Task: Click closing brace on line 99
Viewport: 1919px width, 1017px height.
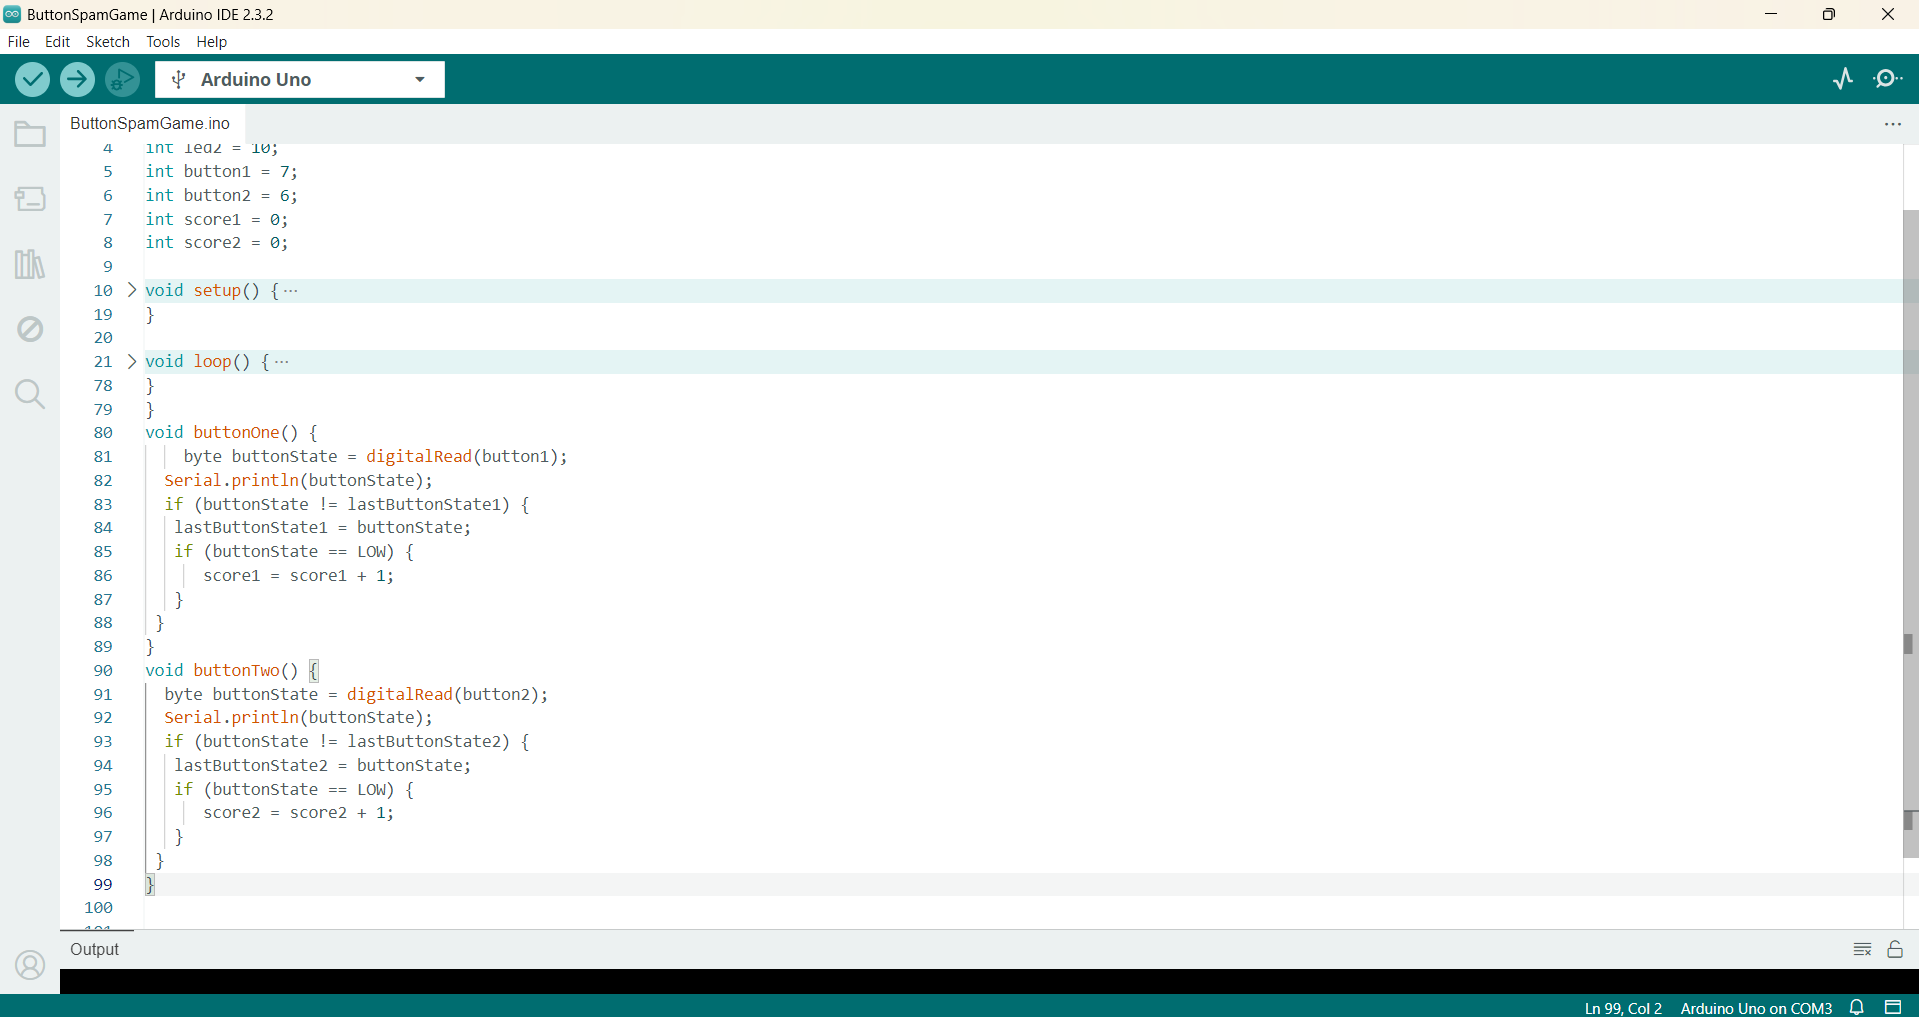Action: pyautogui.click(x=150, y=884)
